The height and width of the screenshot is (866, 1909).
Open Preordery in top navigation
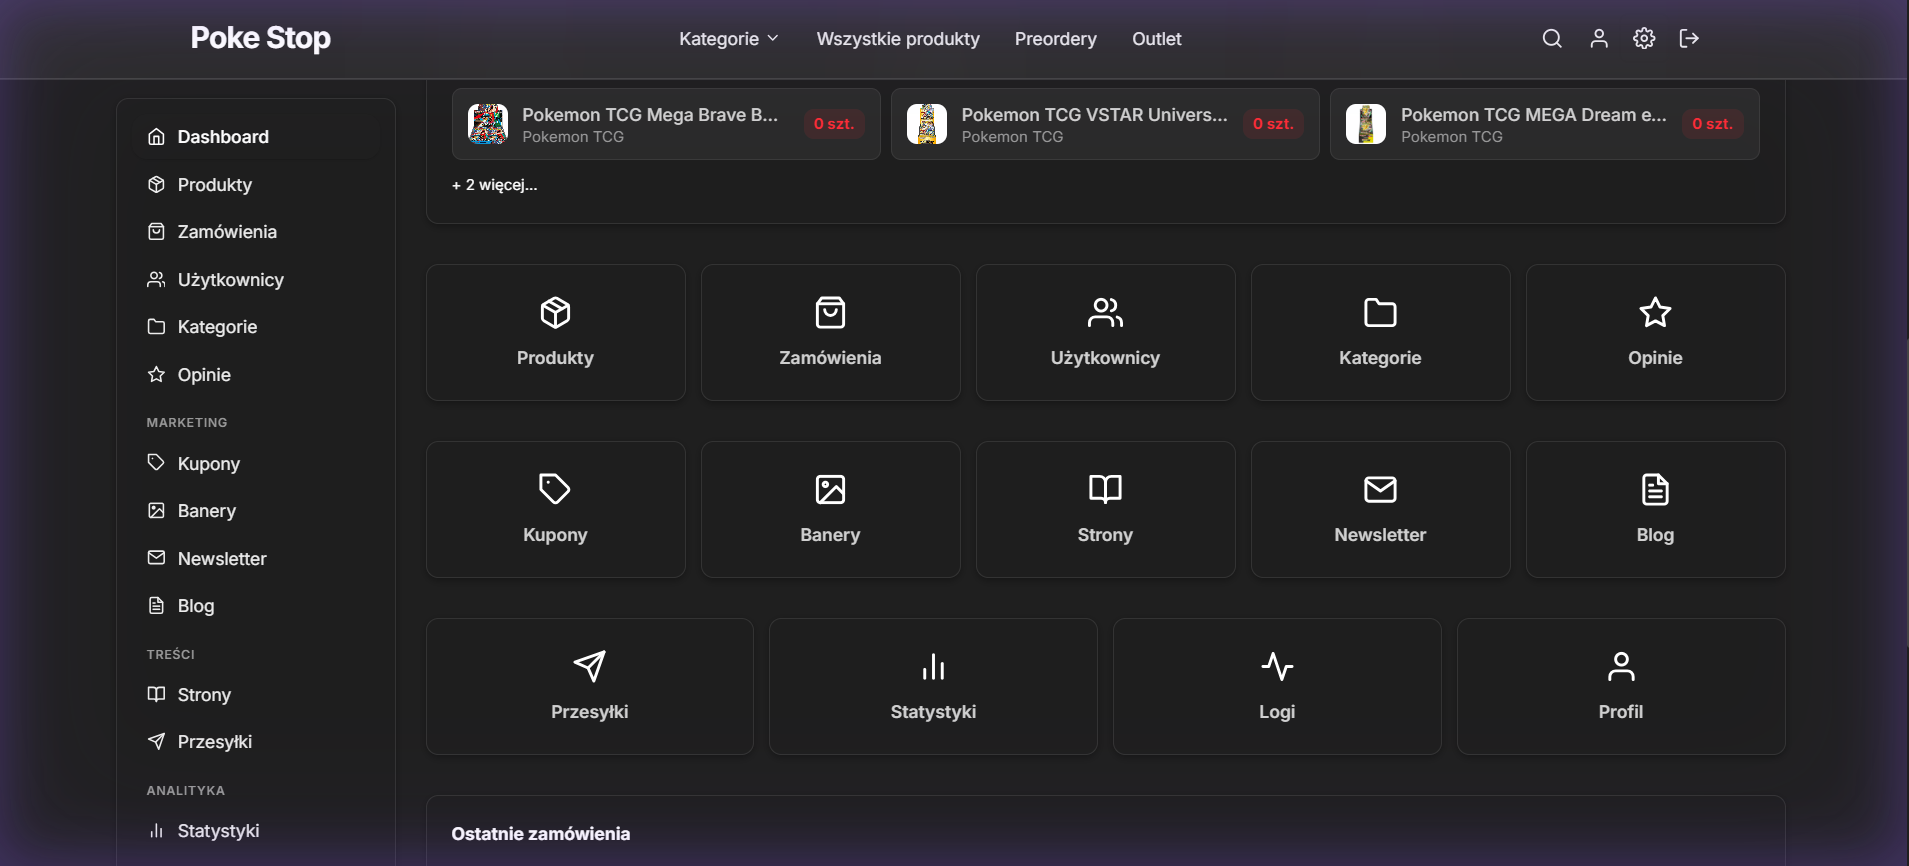coord(1056,39)
